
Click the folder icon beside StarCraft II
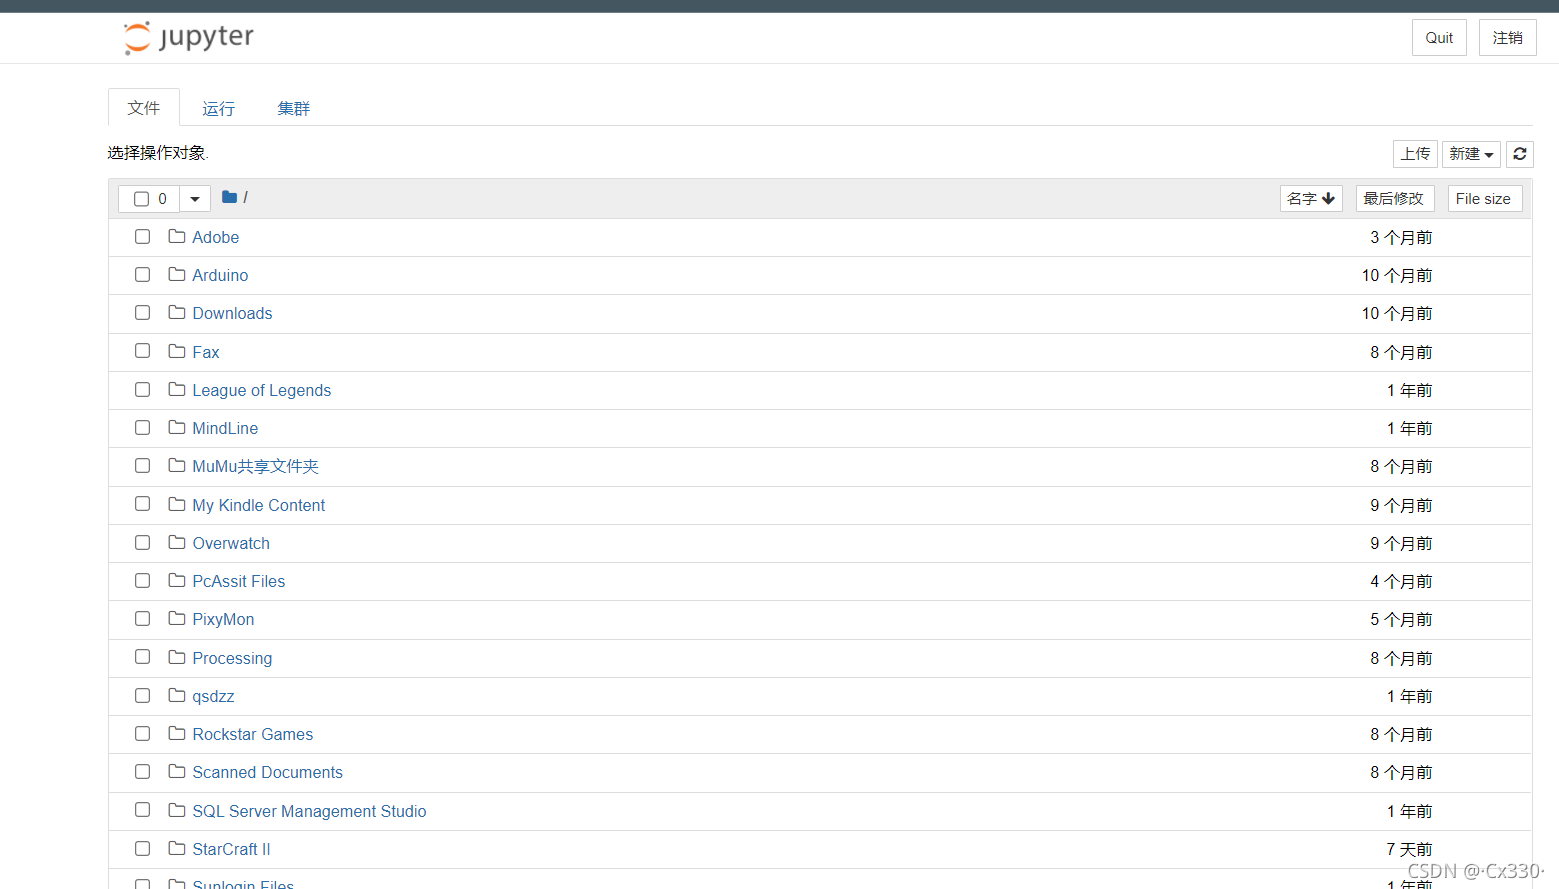click(177, 849)
